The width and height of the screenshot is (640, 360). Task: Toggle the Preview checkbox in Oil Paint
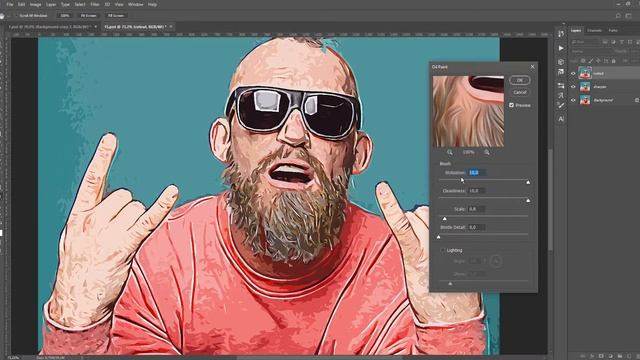(511, 105)
